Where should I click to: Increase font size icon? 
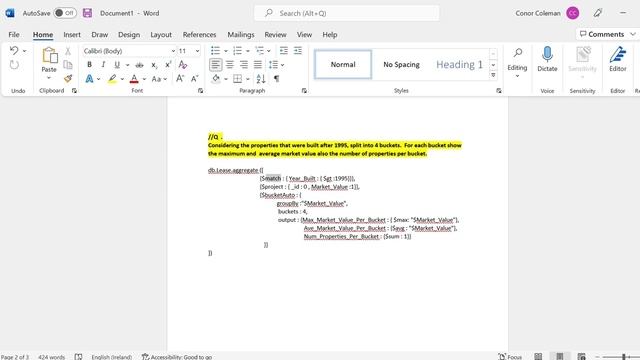180,79
